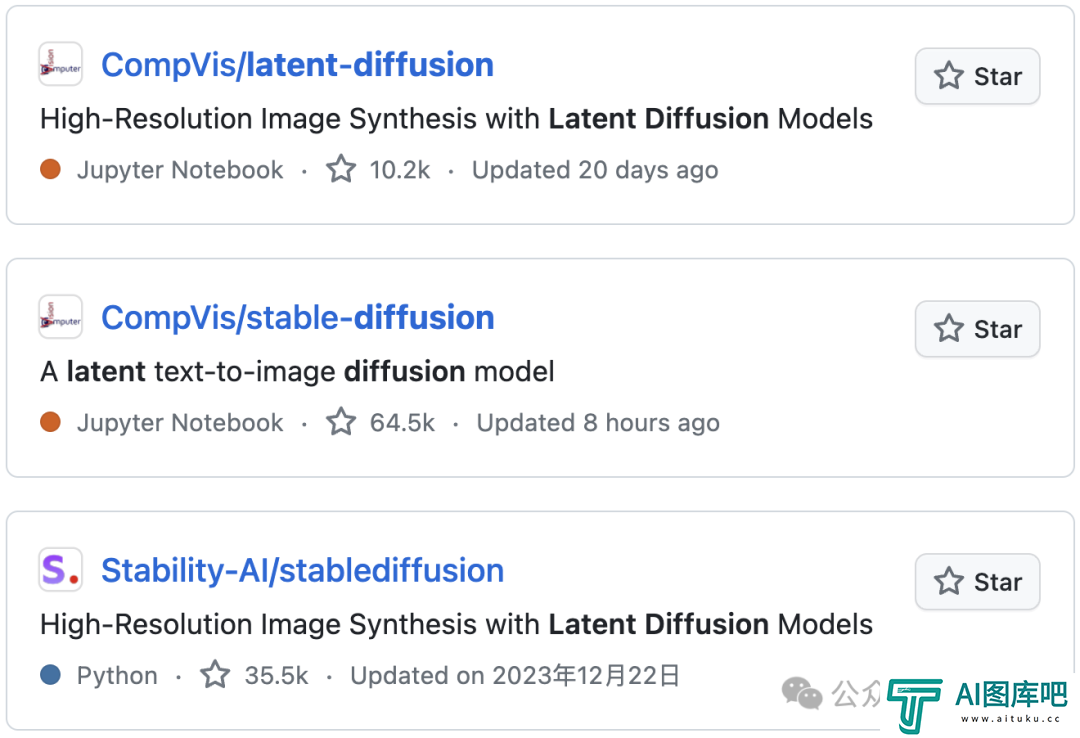Click the AI图库吧 teal logo icon

(915, 706)
